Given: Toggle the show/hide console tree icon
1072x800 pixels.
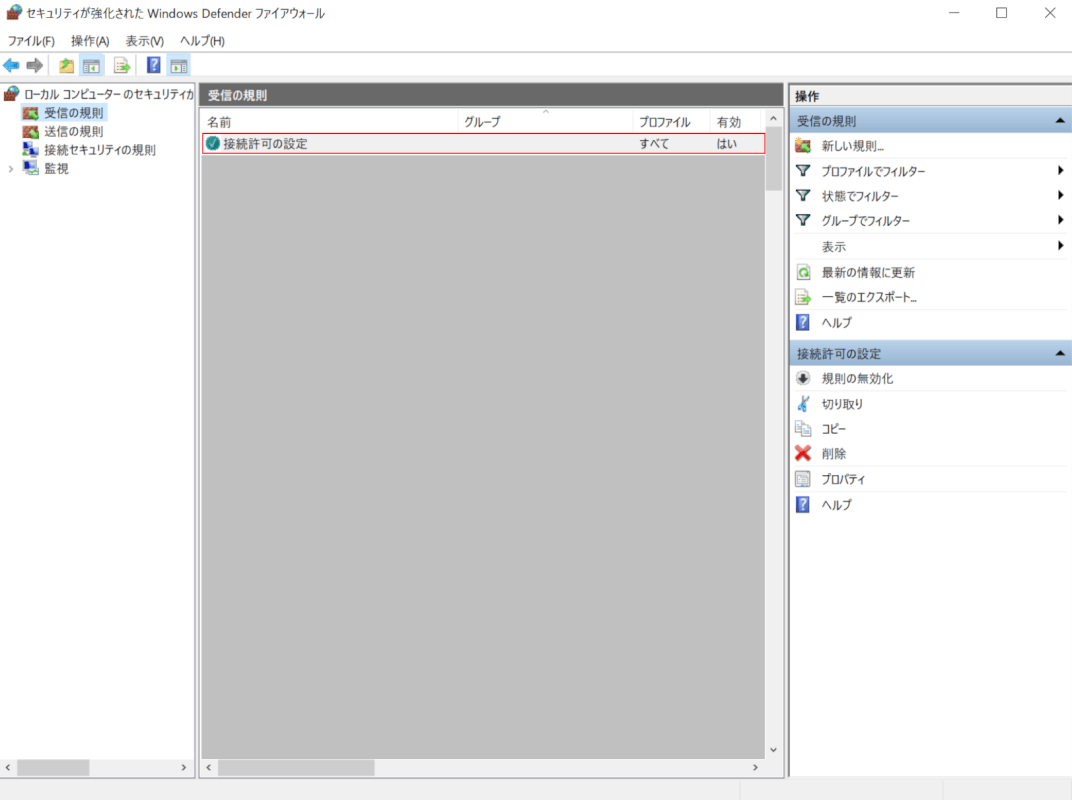Looking at the screenshot, I should pyautogui.click(x=91, y=66).
